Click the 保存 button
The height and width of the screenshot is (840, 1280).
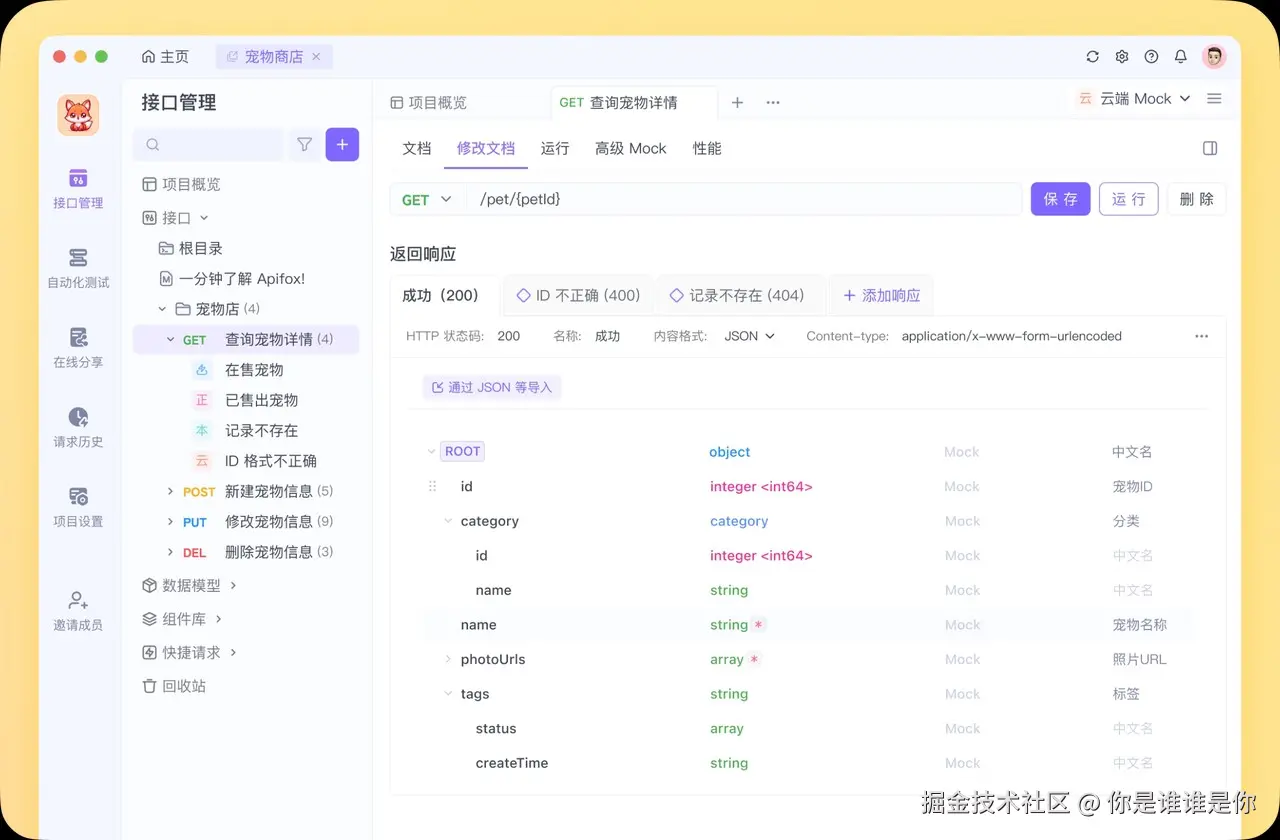[1060, 199]
